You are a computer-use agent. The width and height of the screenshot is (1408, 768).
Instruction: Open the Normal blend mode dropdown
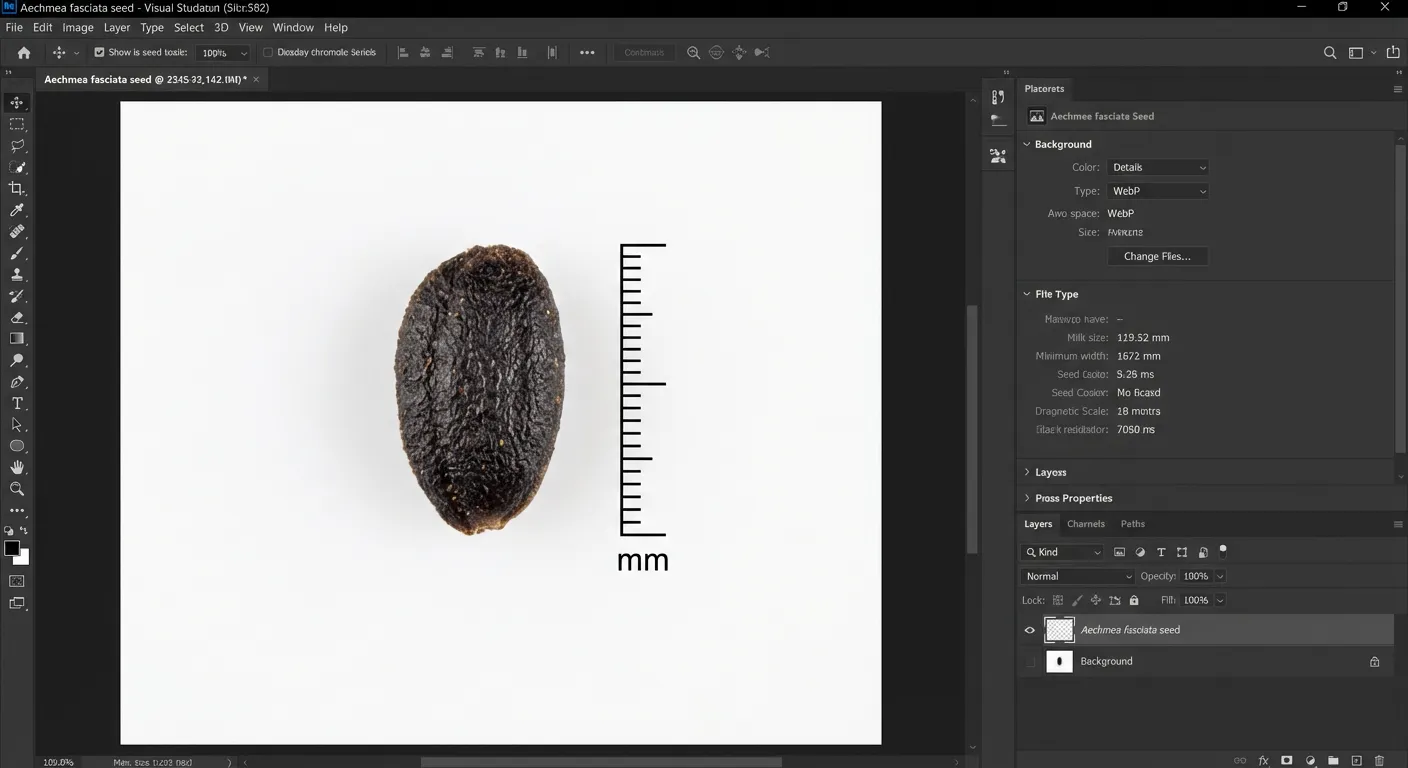pos(1078,576)
